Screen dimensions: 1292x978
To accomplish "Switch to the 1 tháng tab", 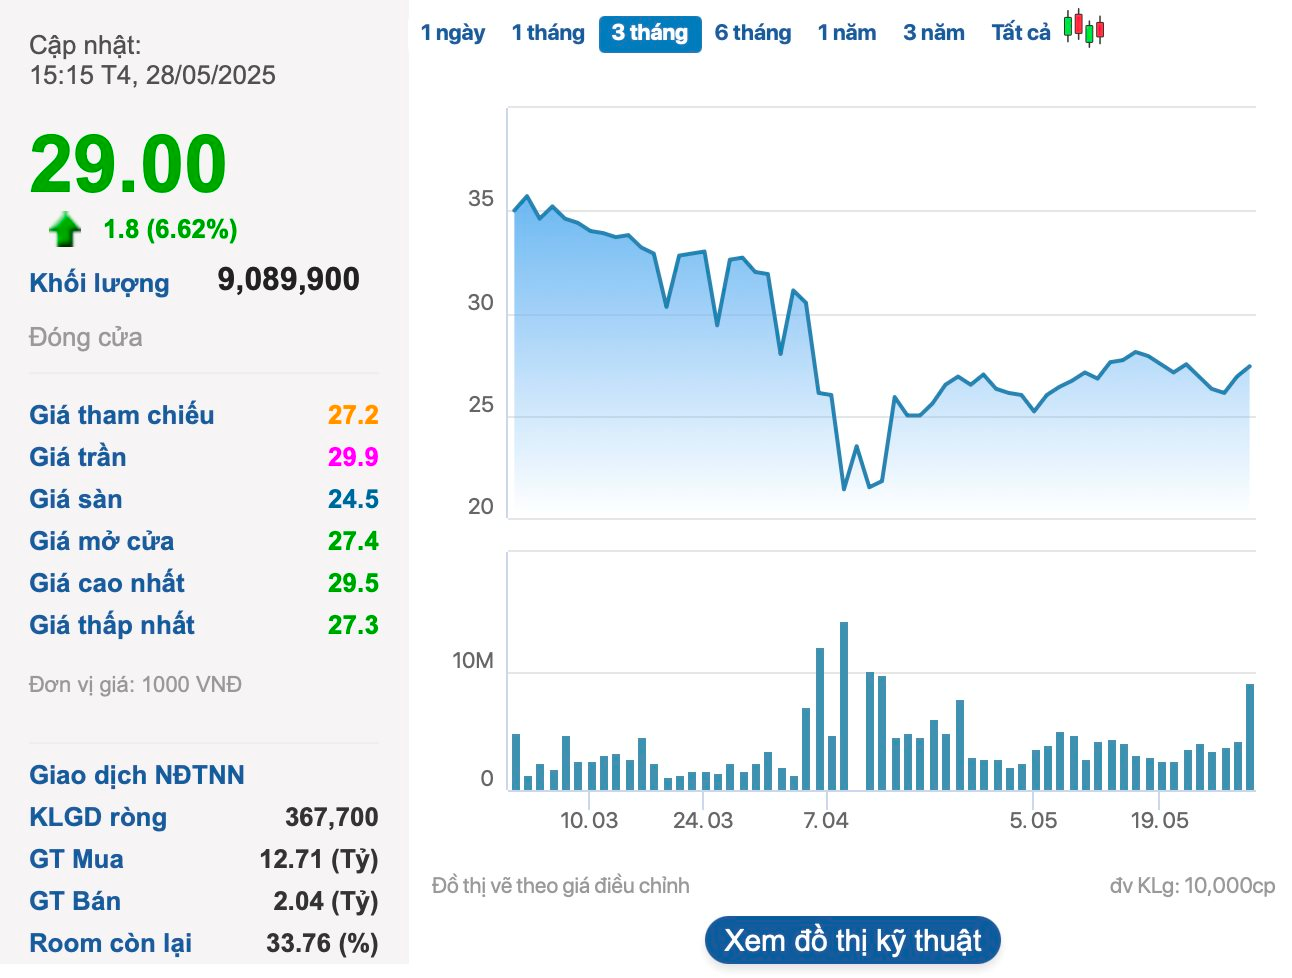I will [x=548, y=33].
